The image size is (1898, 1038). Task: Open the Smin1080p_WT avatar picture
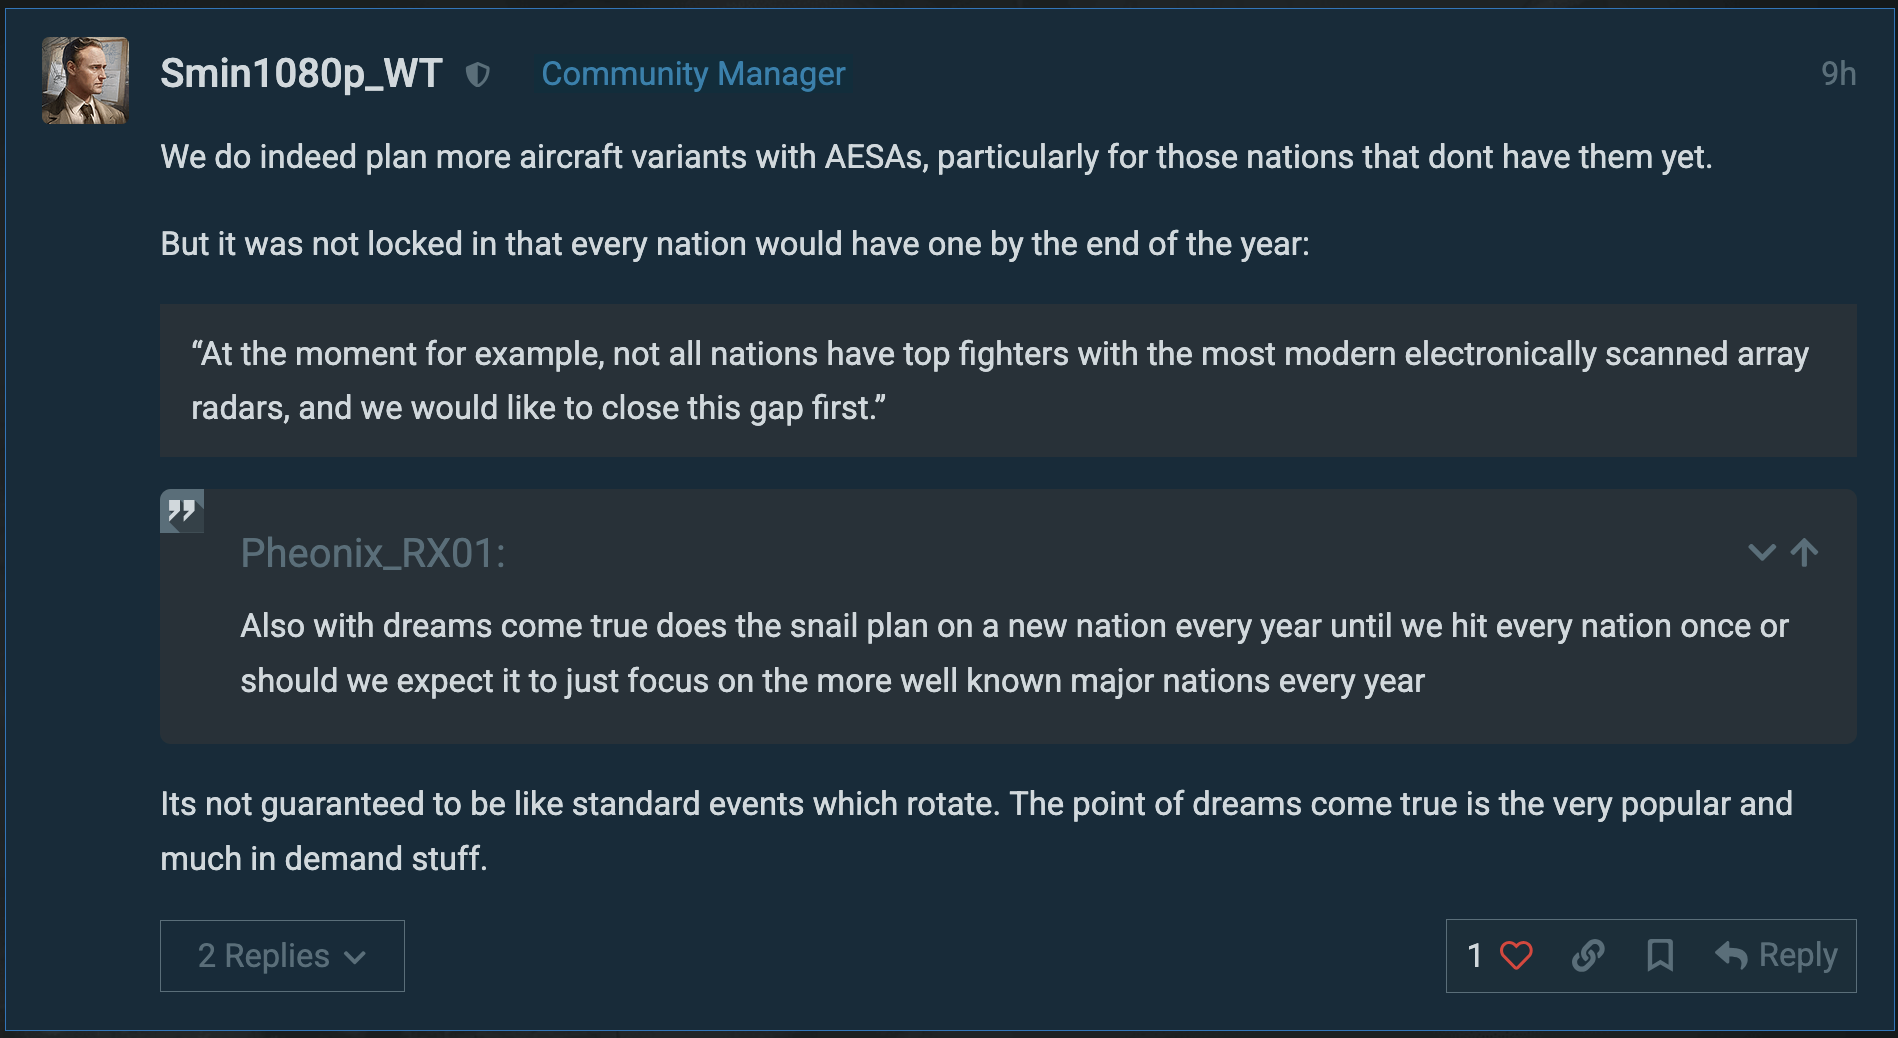pos(85,81)
